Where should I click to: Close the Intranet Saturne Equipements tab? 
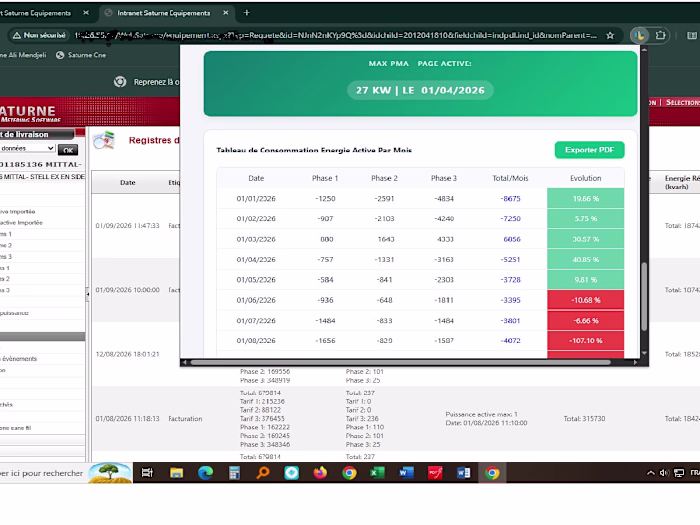tap(225, 13)
